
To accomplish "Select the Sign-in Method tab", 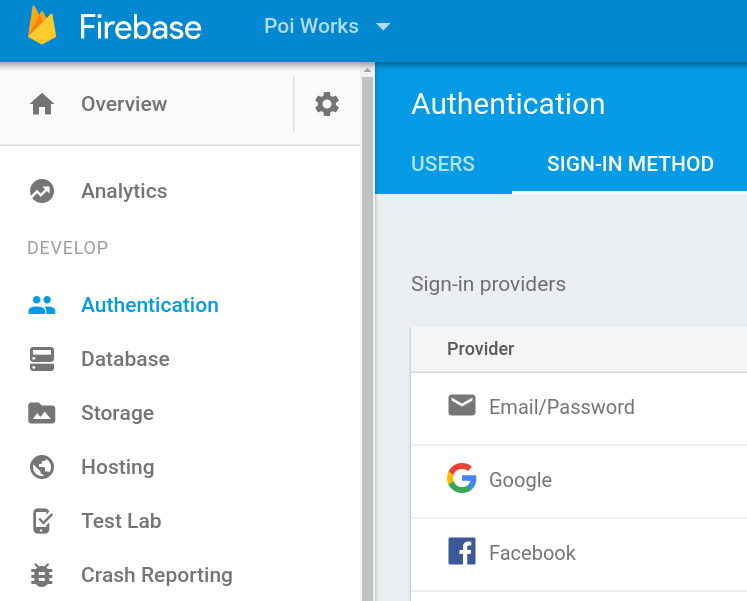I will (630, 164).
